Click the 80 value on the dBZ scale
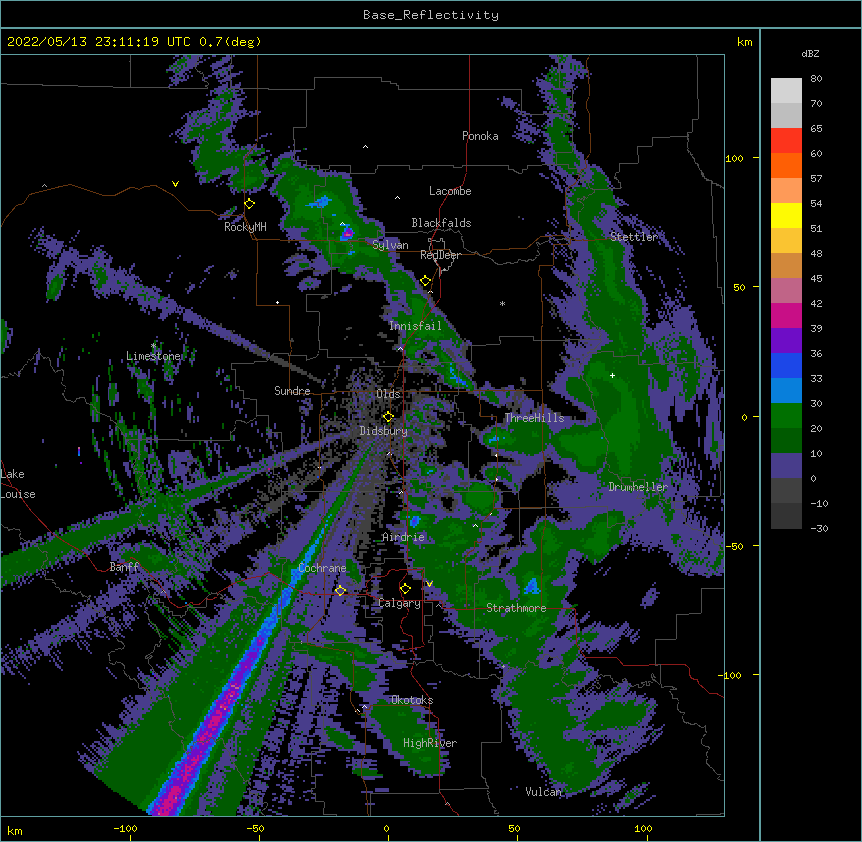862x842 pixels. pyautogui.click(x=816, y=79)
